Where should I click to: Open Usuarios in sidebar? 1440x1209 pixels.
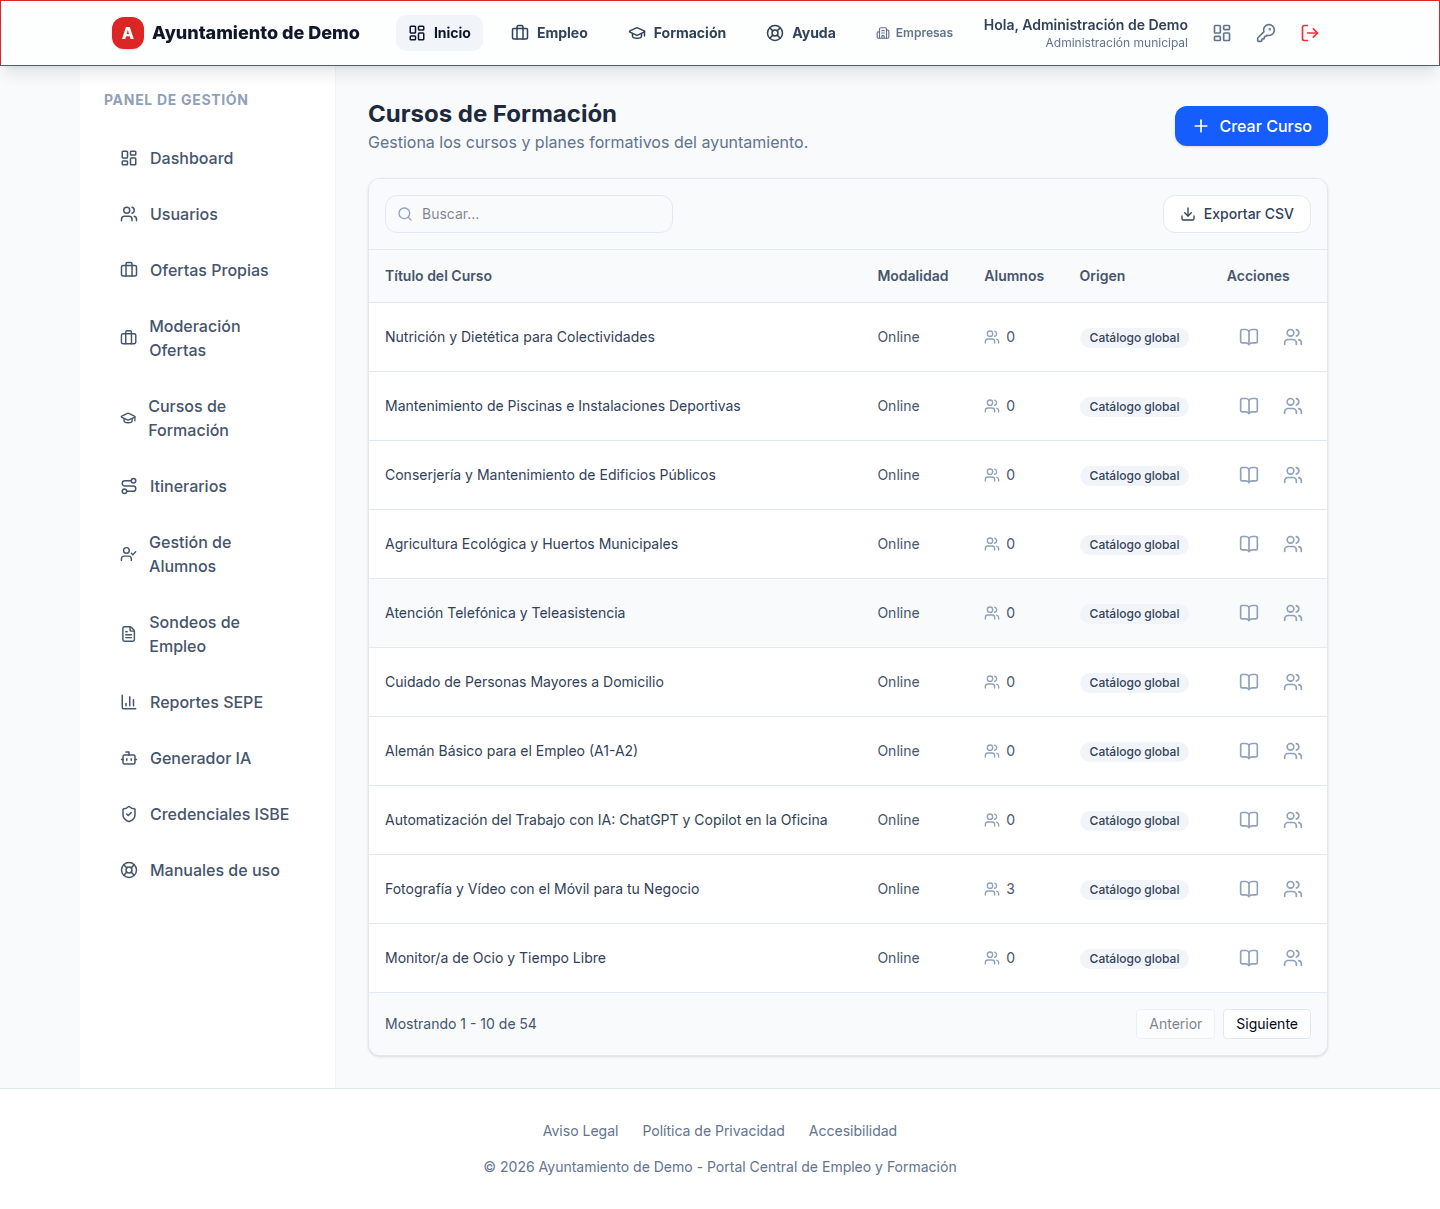tap(207, 214)
